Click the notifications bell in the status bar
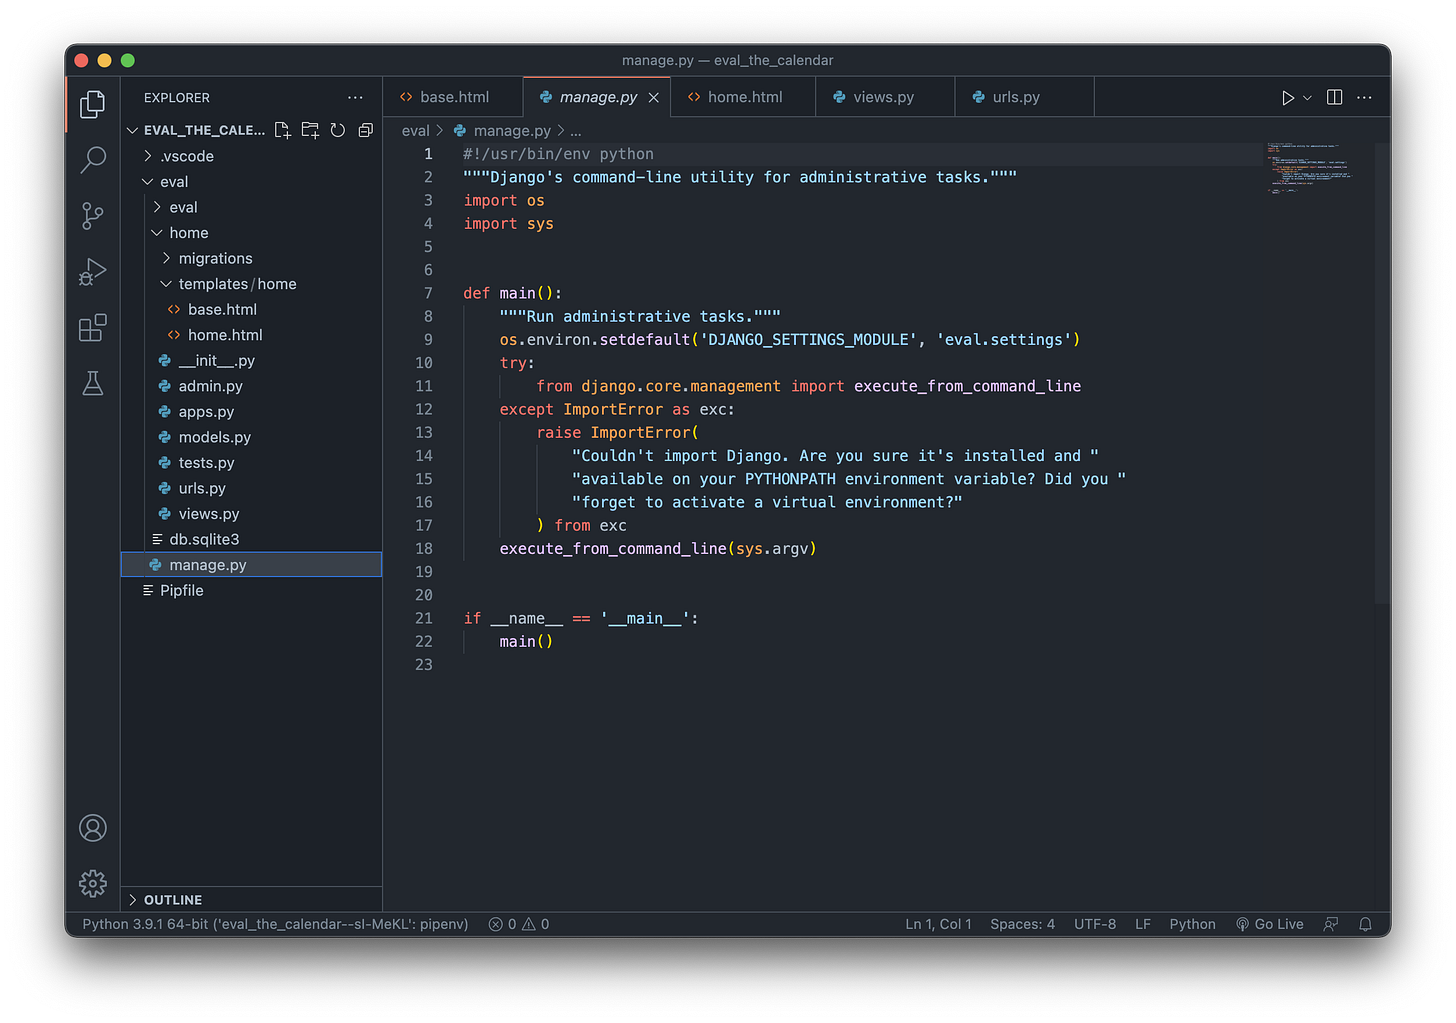 click(1365, 923)
